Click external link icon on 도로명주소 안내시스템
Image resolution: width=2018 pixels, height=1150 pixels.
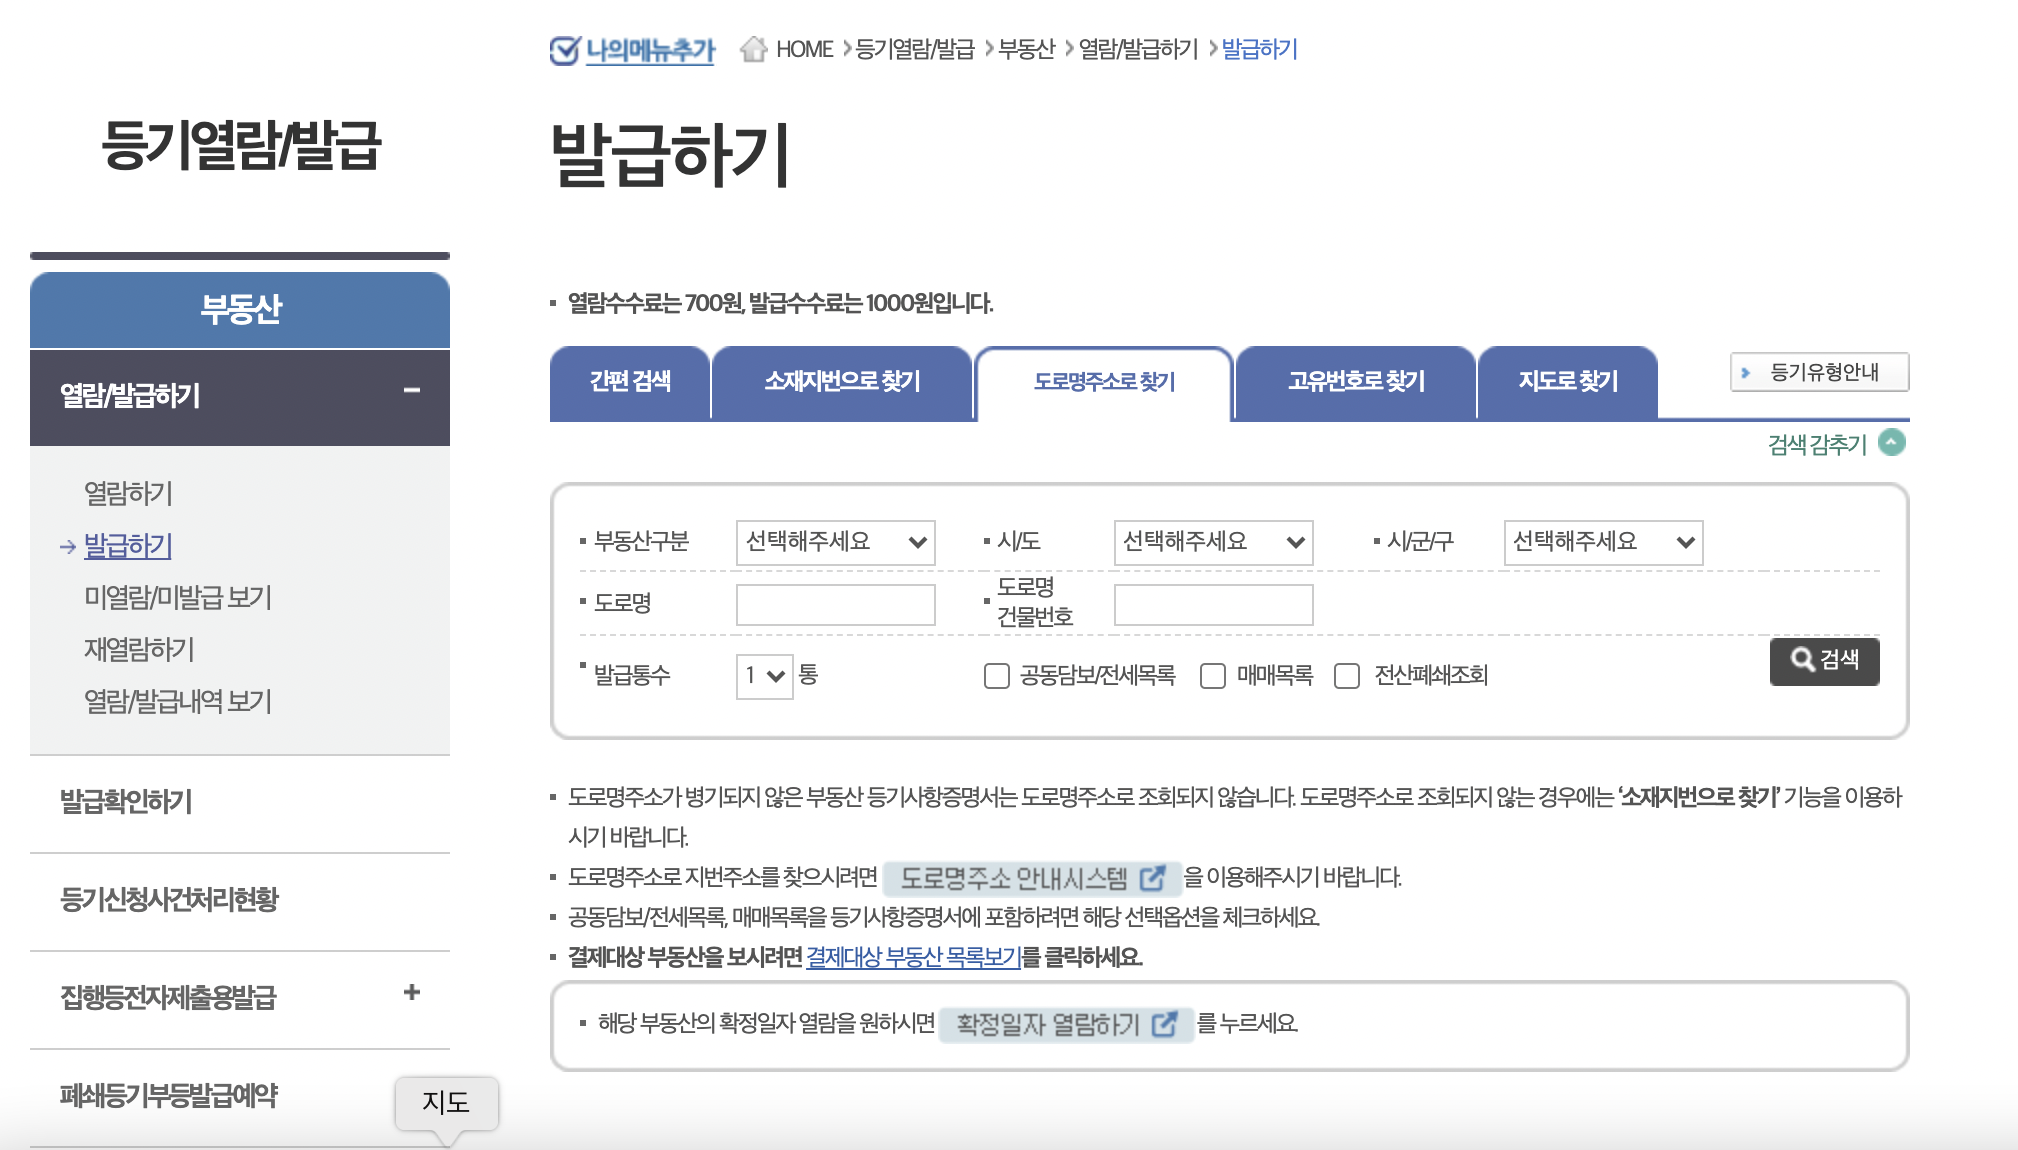tap(1153, 878)
